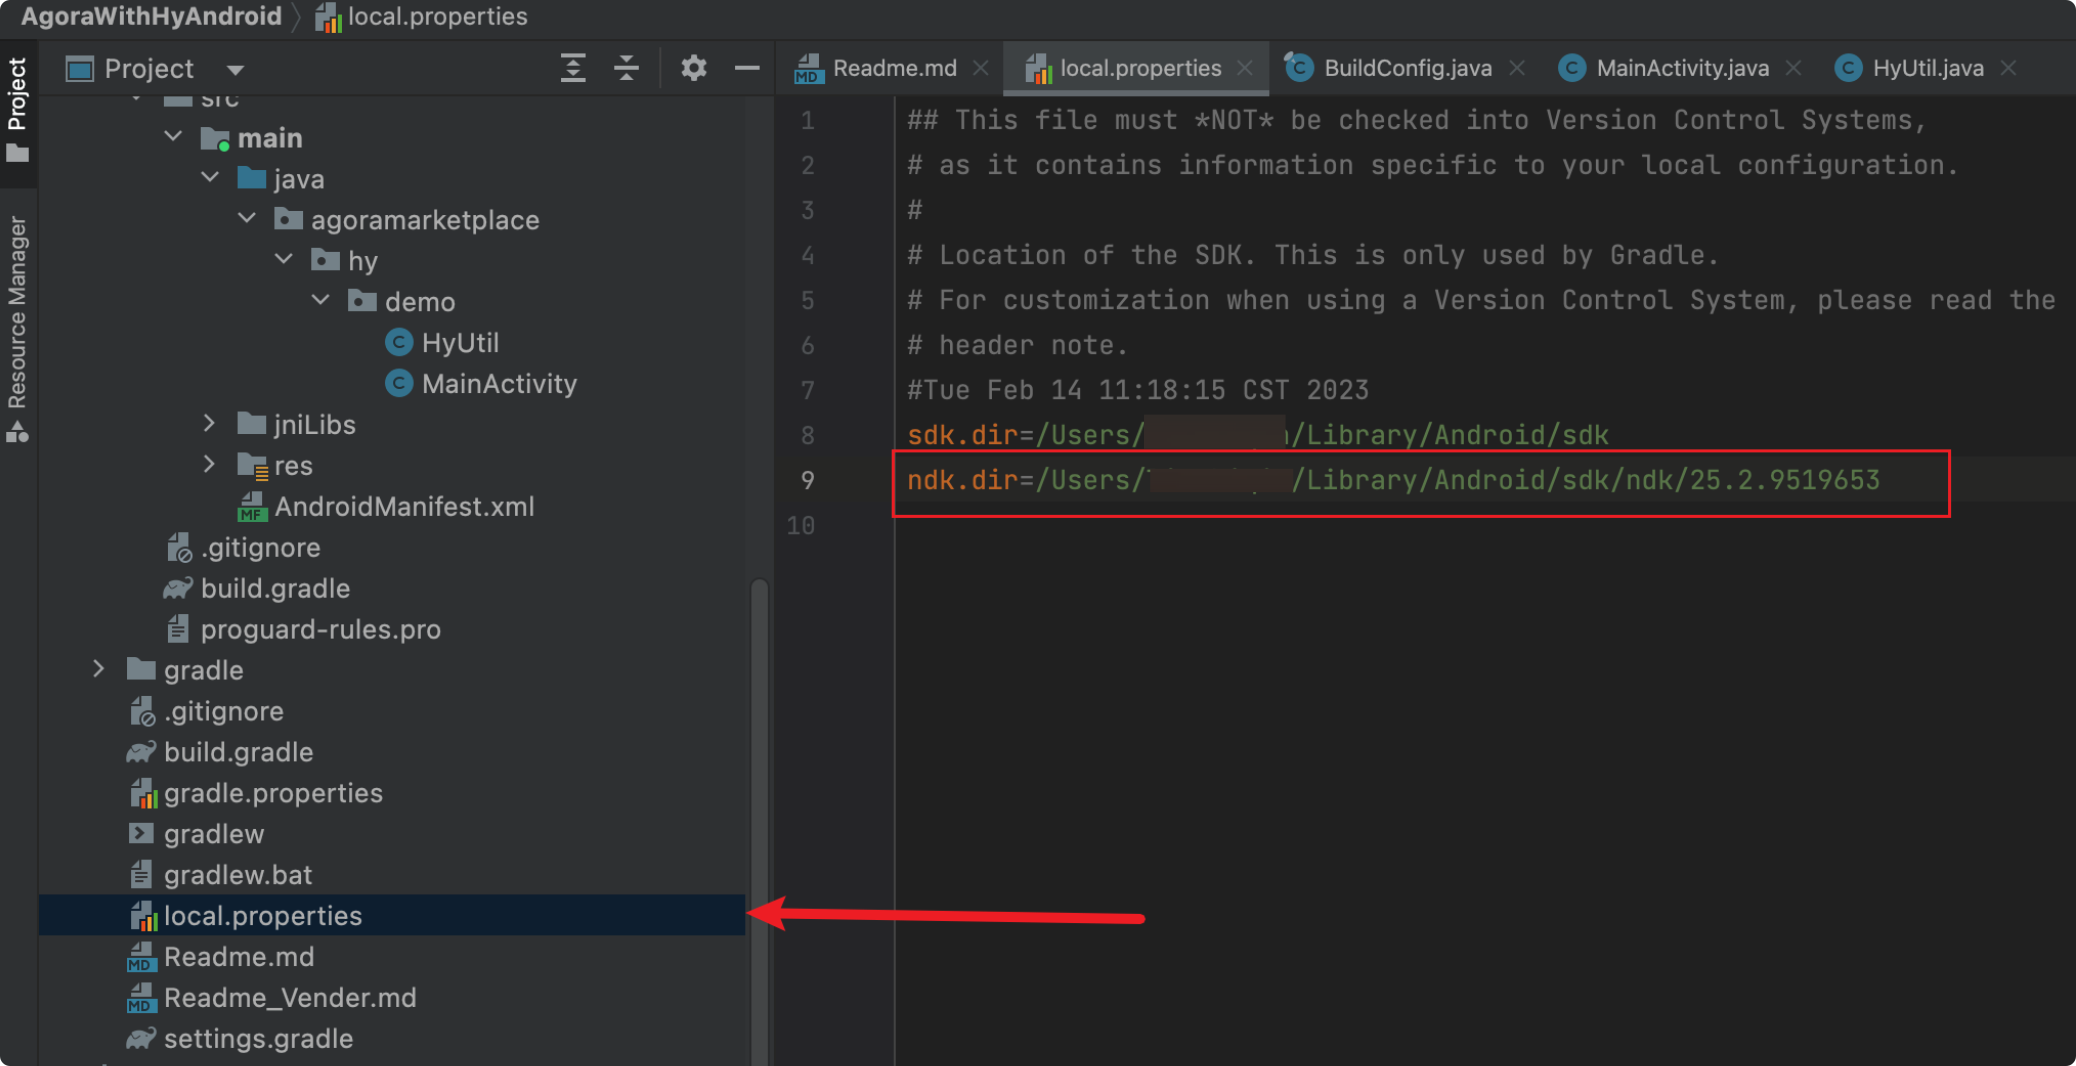Select the gradlew script file

click(213, 835)
